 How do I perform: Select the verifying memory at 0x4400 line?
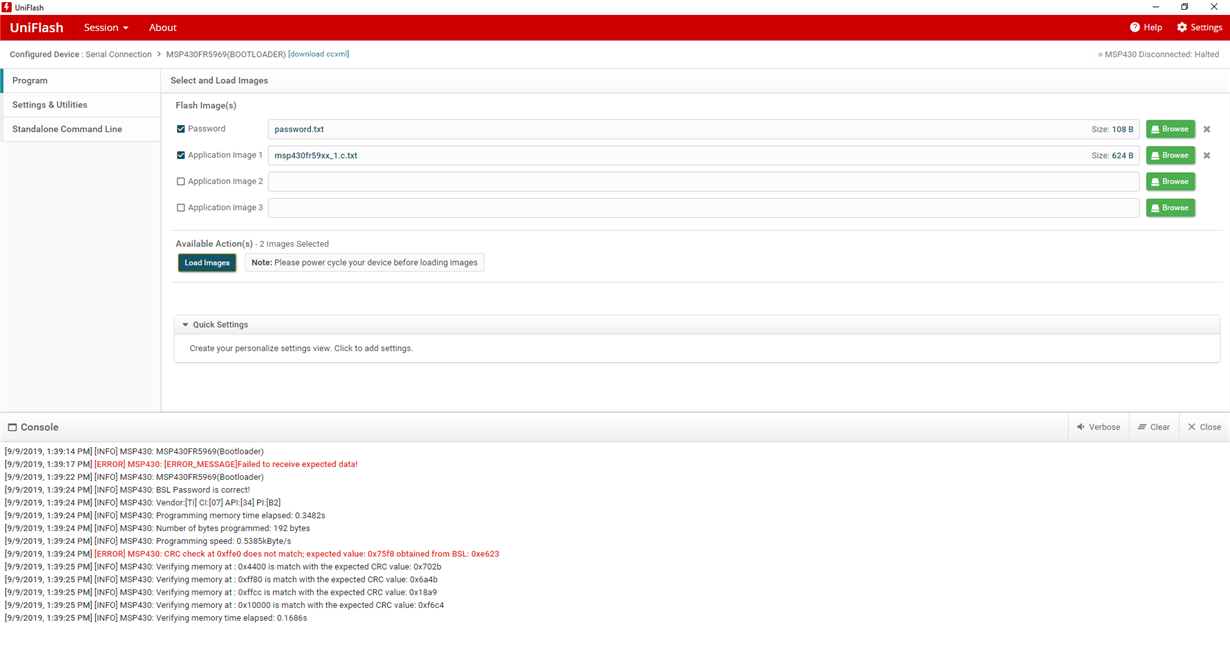[223, 566]
